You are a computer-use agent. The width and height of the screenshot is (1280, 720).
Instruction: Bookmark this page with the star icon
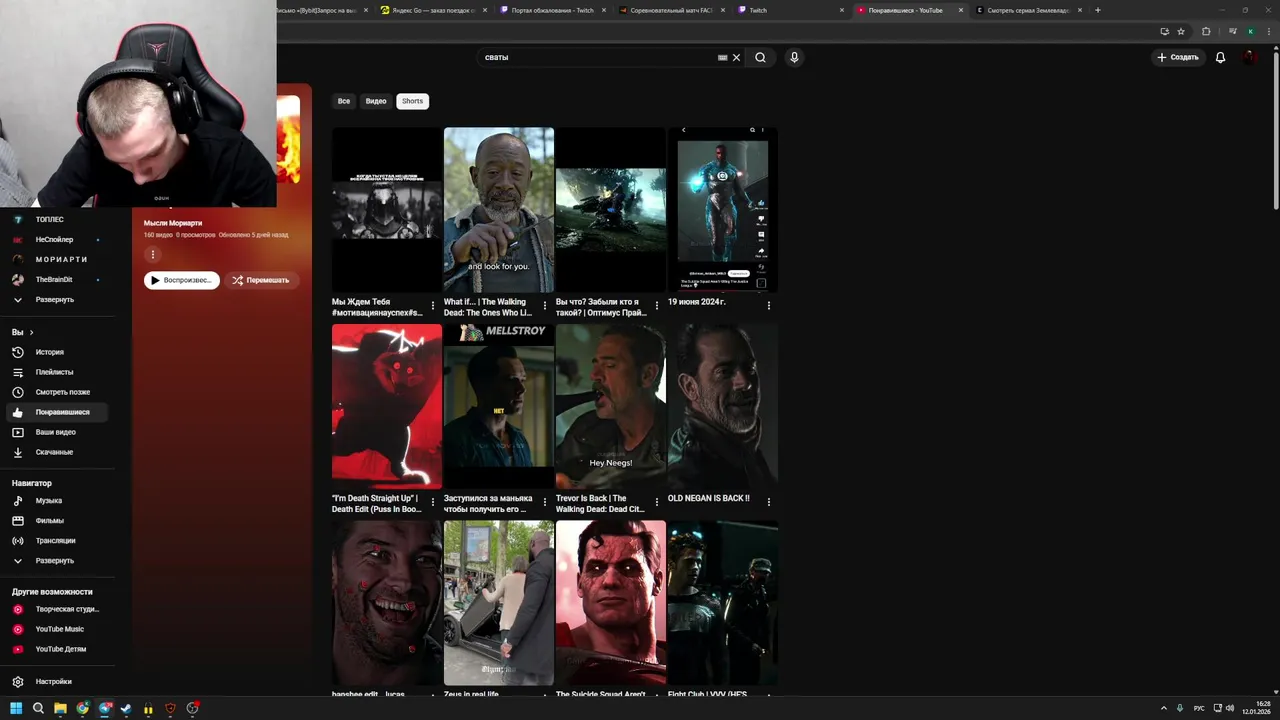pyautogui.click(x=1181, y=31)
